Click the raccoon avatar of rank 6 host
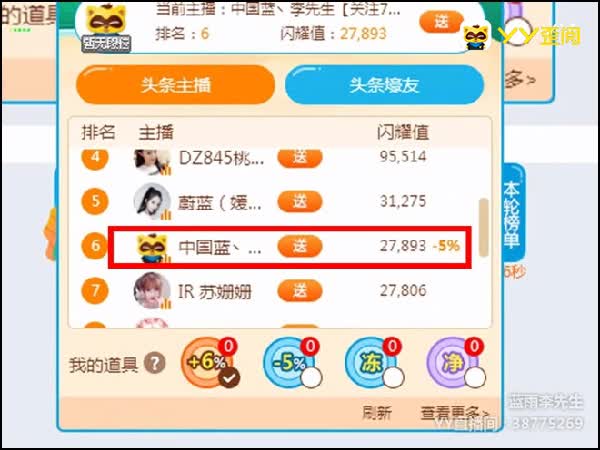 click(x=152, y=247)
